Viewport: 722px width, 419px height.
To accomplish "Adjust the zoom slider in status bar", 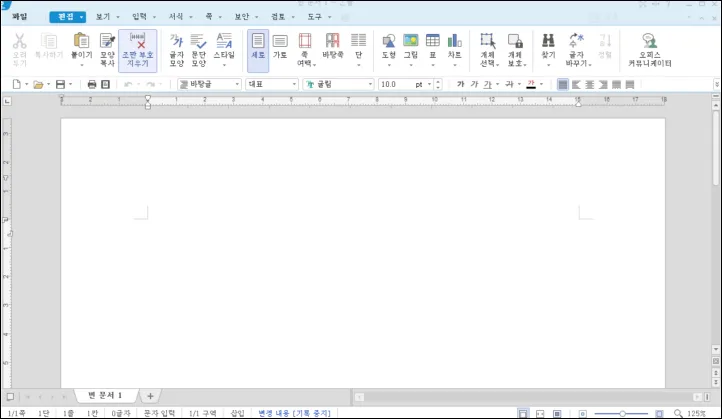I will pos(622,413).
